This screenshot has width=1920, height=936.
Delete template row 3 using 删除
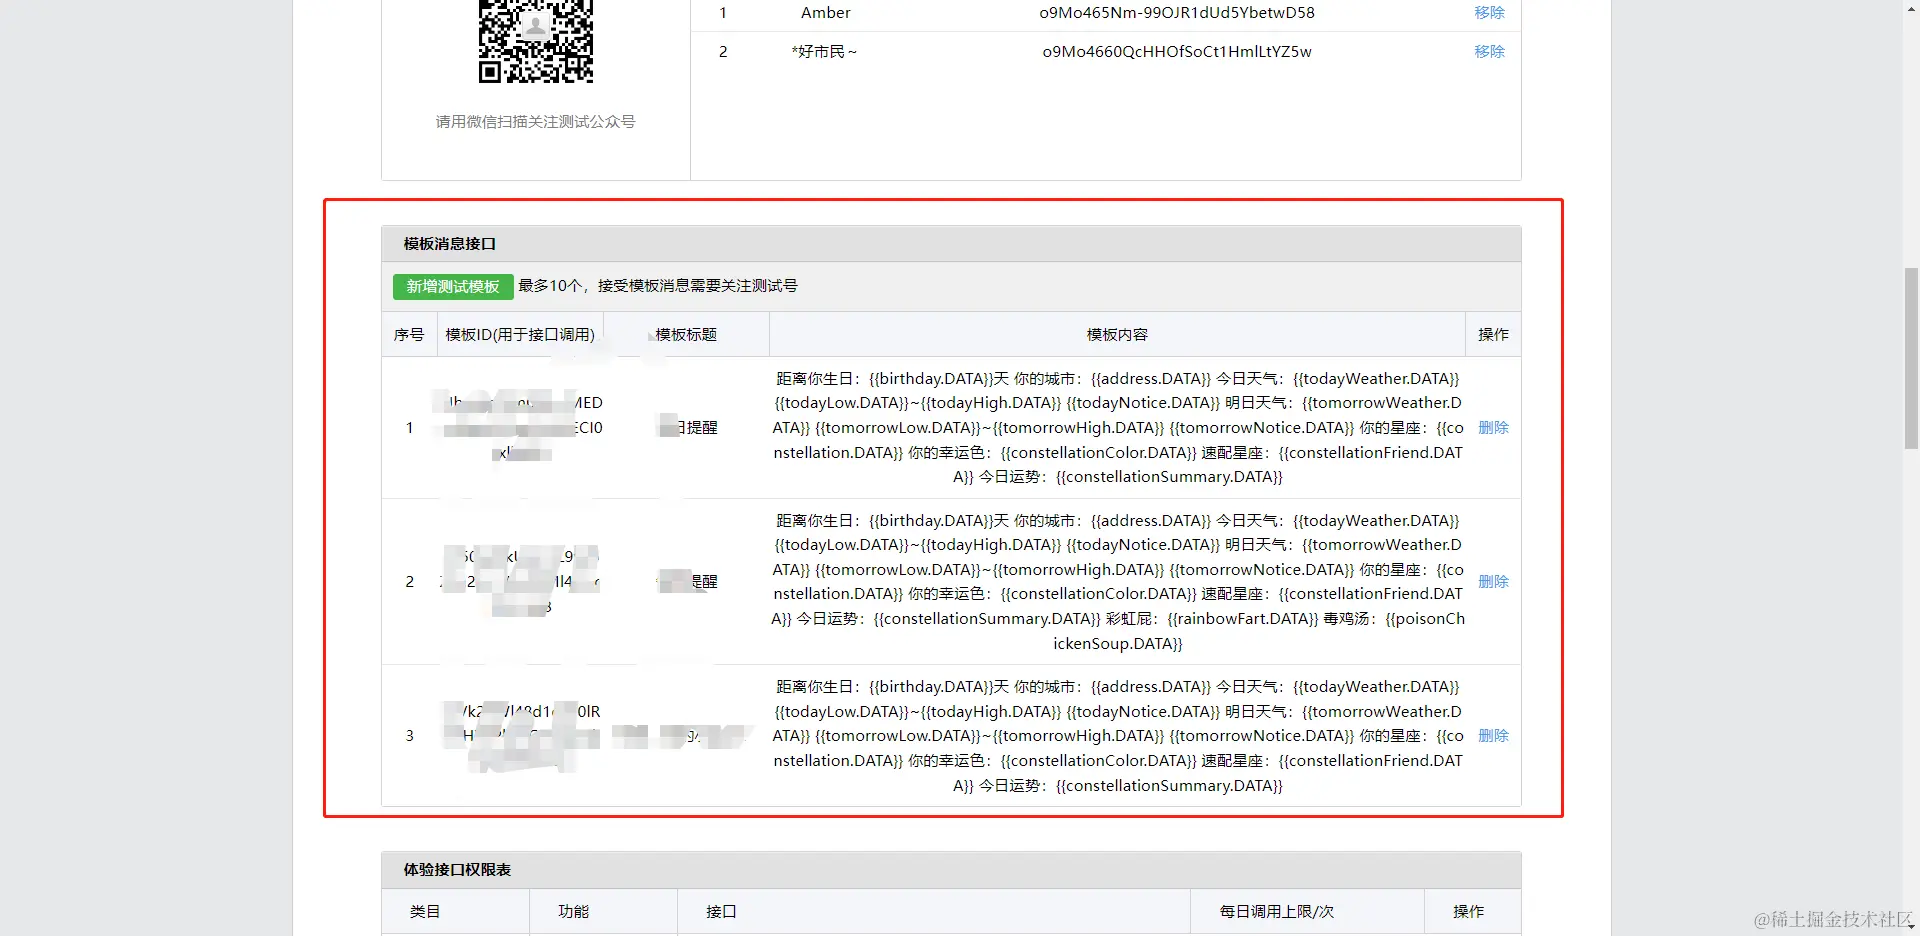(1492, 735)
